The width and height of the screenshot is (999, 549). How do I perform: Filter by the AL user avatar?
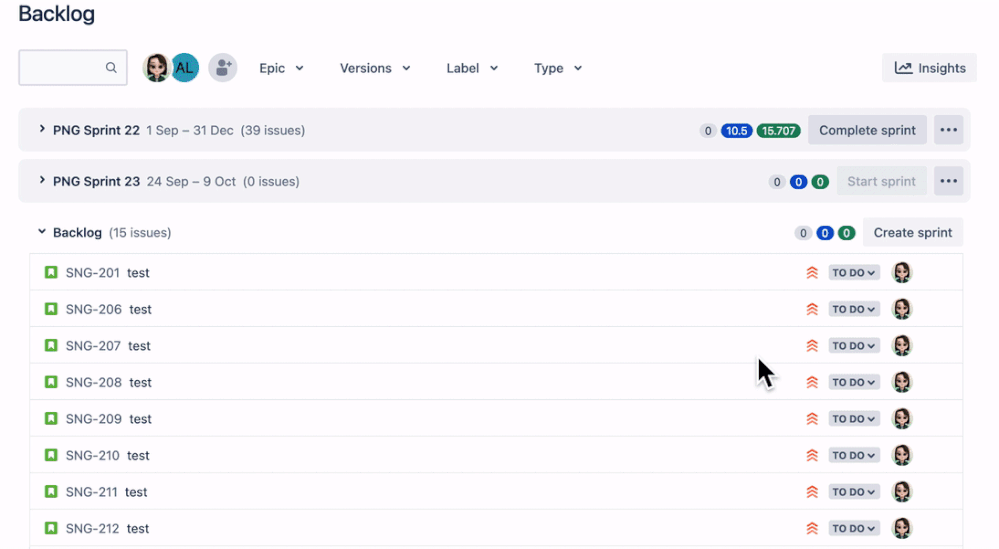[185, 68]
